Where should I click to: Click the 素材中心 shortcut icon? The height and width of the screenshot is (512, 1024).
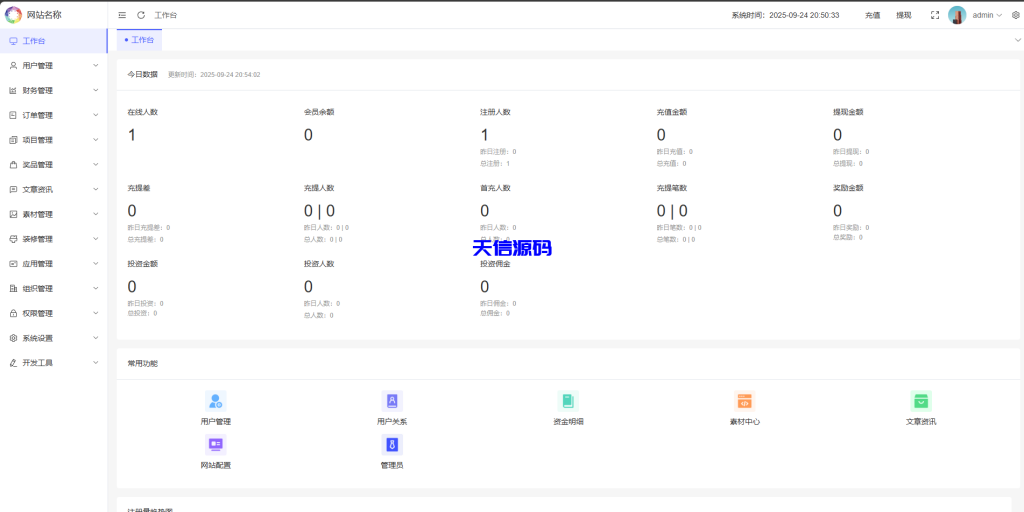[x=744, y=401]
